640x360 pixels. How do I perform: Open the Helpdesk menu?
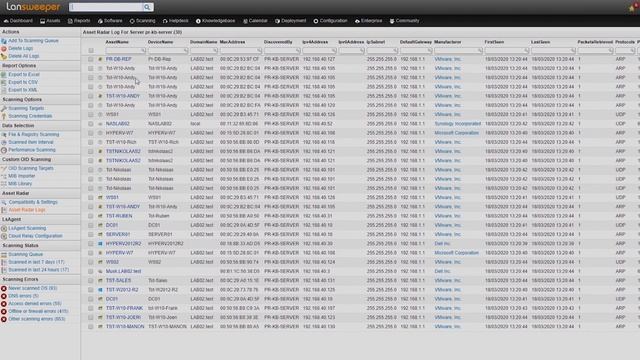[x=176, y=21]
